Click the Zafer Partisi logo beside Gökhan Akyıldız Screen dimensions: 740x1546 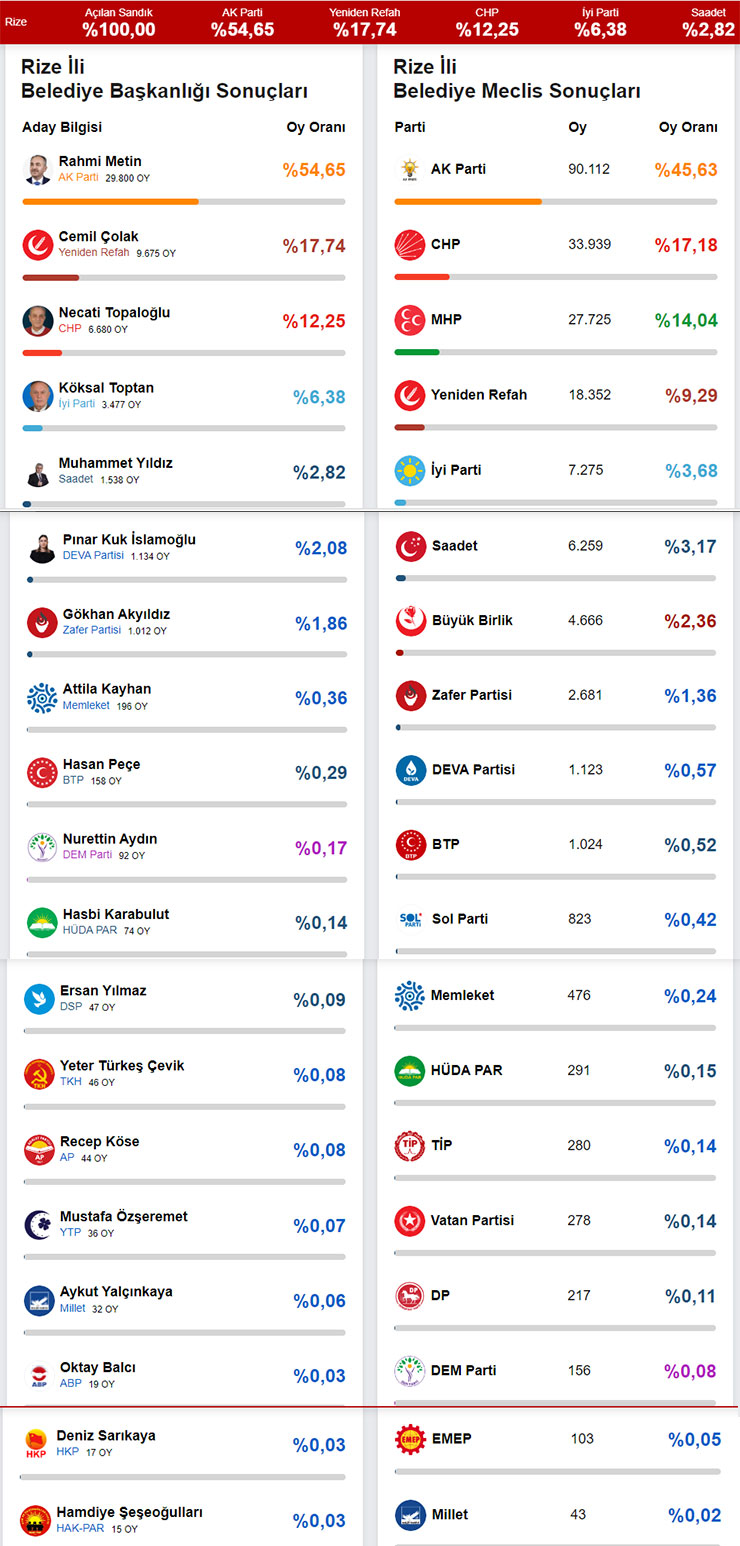tap(42, 623)
